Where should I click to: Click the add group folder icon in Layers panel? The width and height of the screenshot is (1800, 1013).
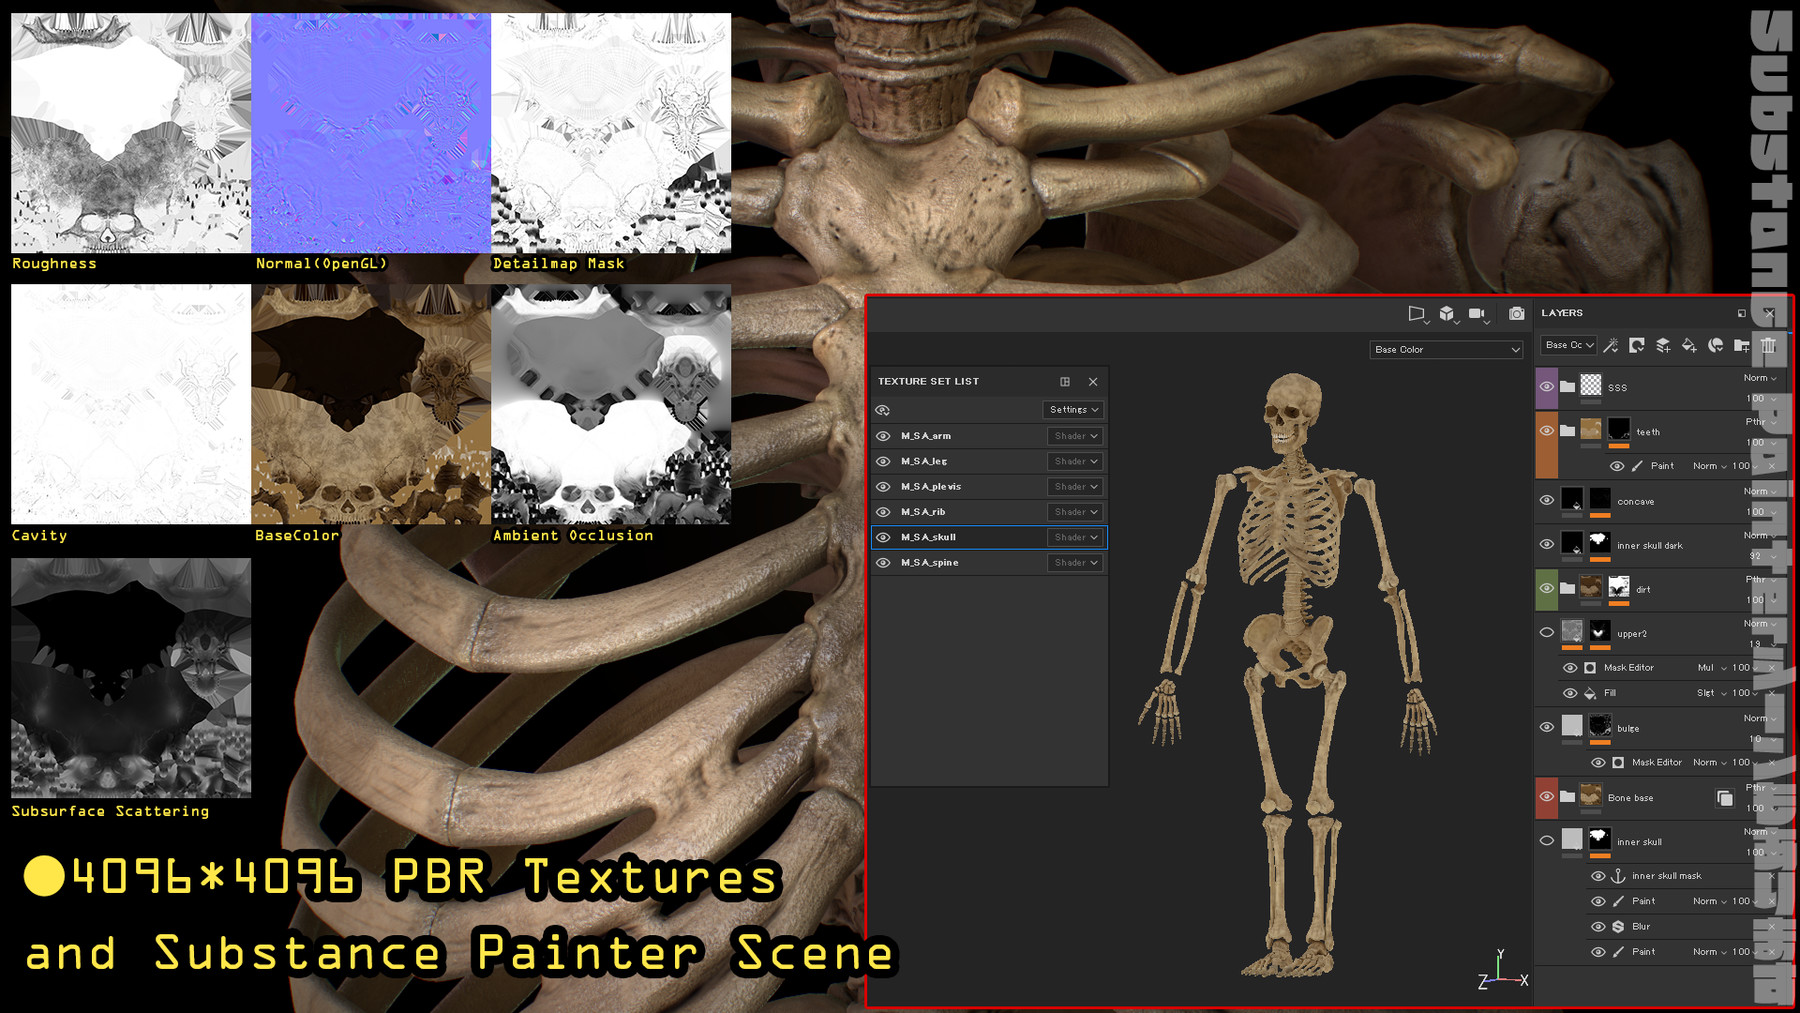click(1742, 345)
